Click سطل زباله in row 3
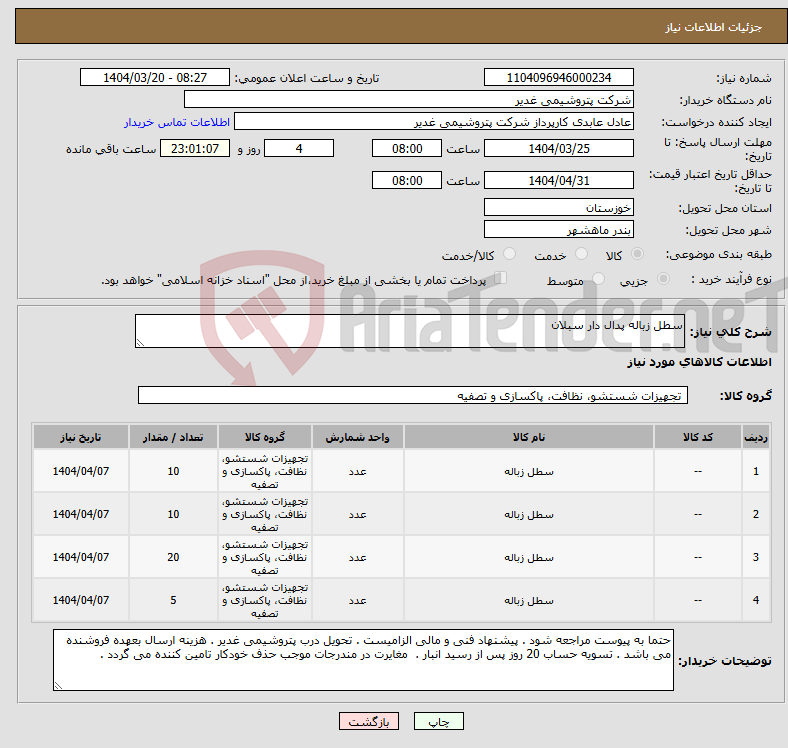Viewport: 788px width, 748px height. point(529,557)
